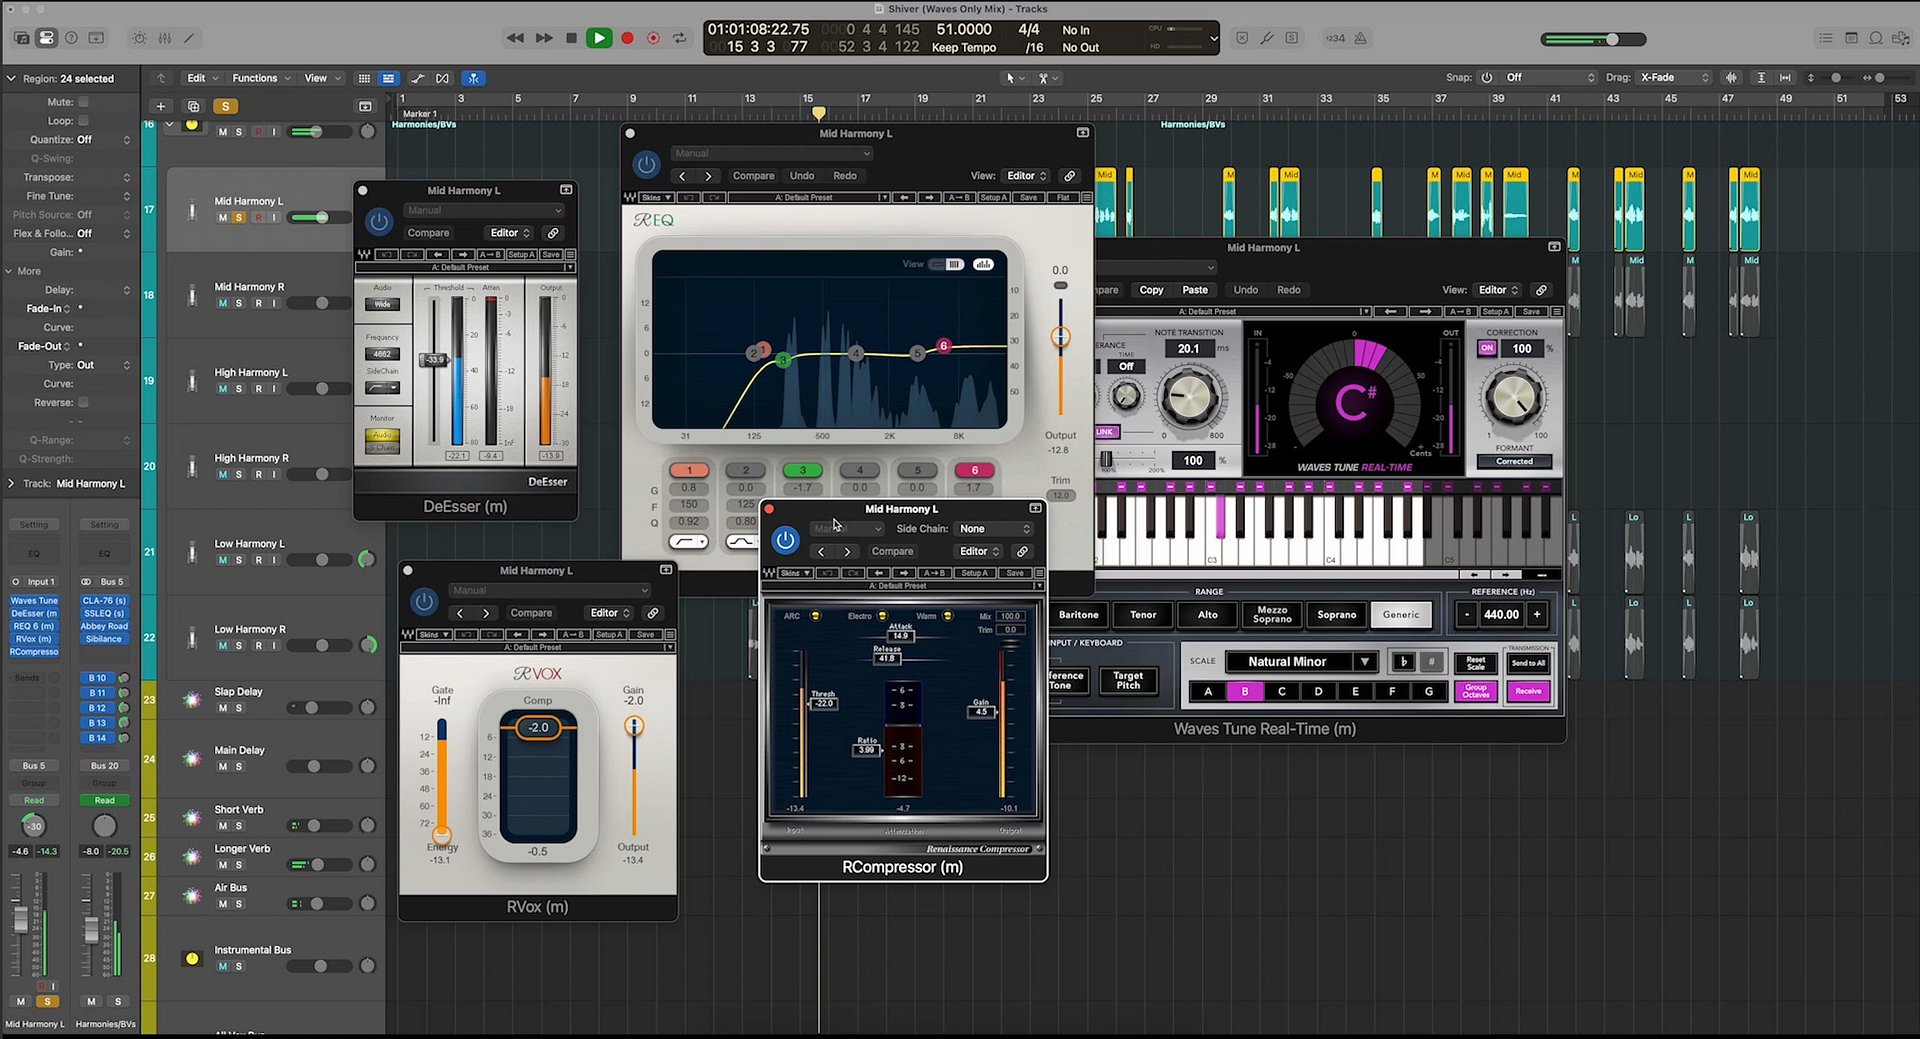The image size is (1920, 1039).
Task: Open the Media Browser icon
Action: [x=1901, y=38]
